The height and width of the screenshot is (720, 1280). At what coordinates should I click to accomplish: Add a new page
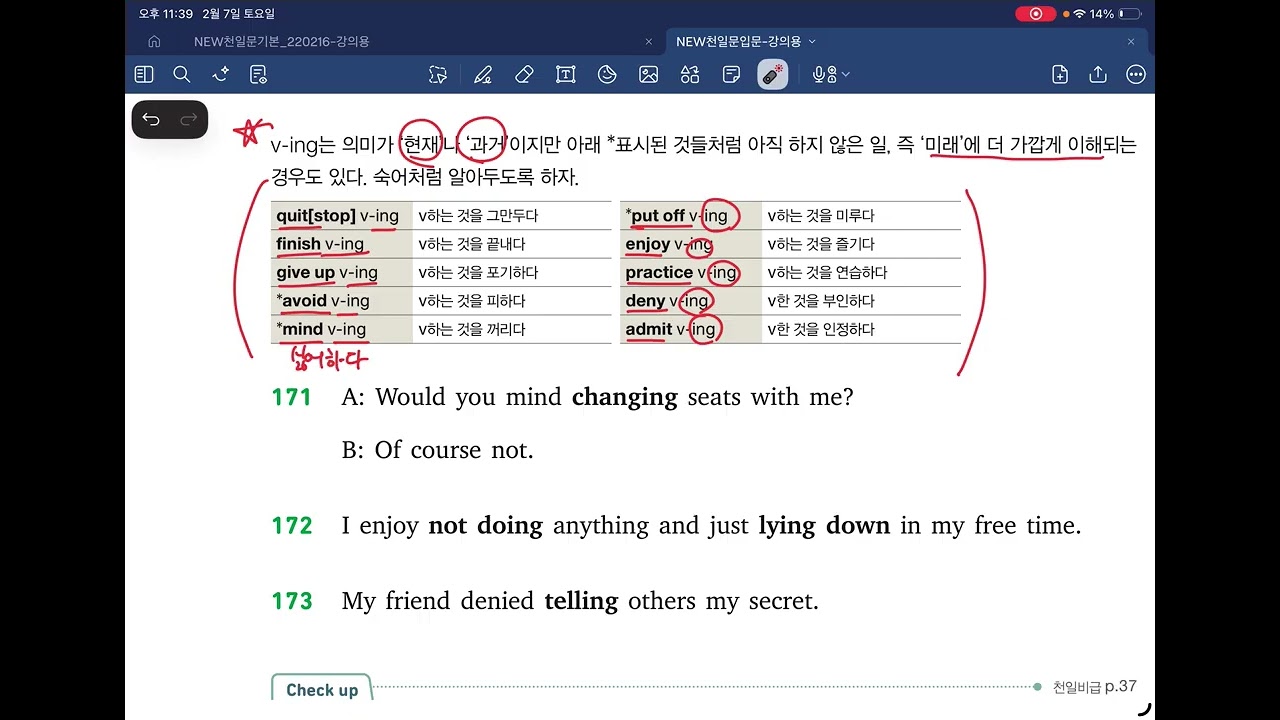click(x=1060, y=74)
